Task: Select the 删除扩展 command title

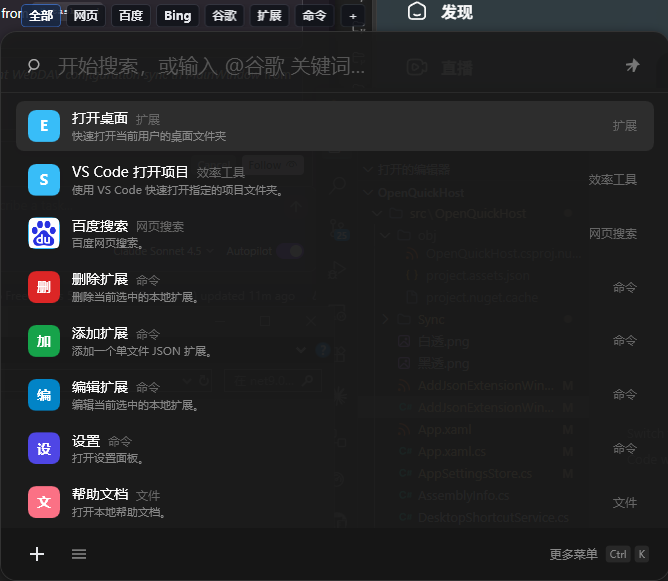Action: [100, 279]
